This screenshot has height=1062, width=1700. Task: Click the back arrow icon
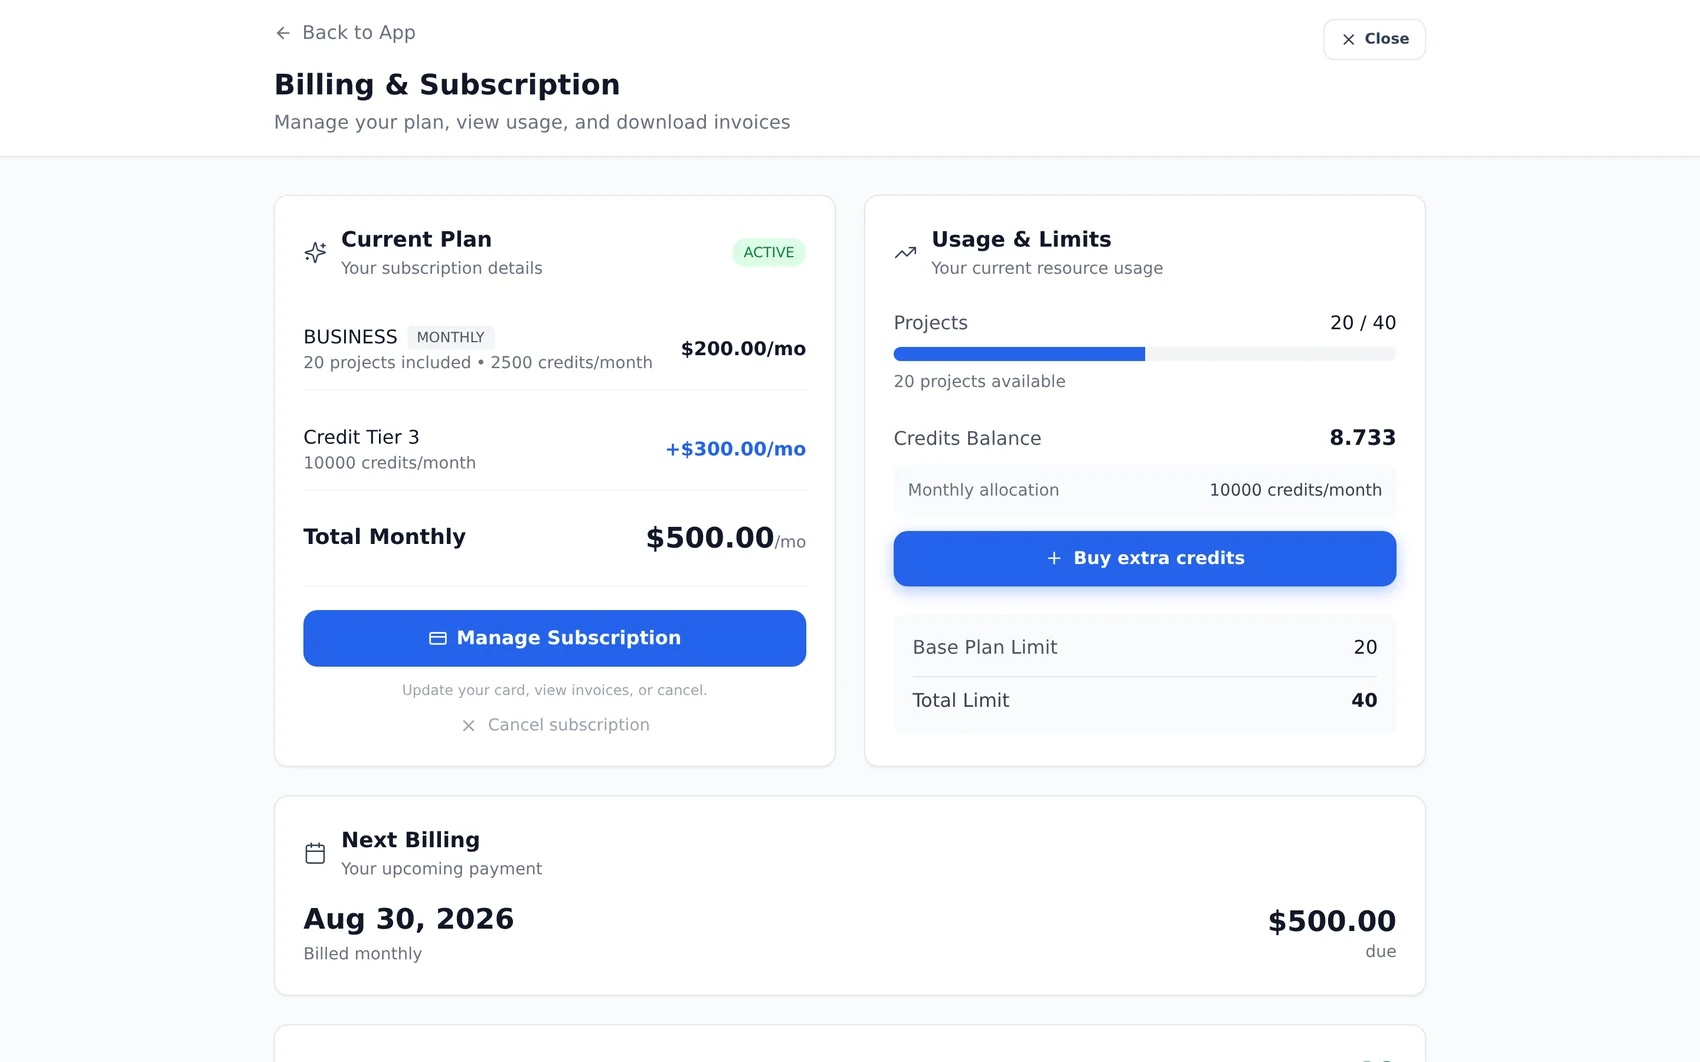[283, 33]
